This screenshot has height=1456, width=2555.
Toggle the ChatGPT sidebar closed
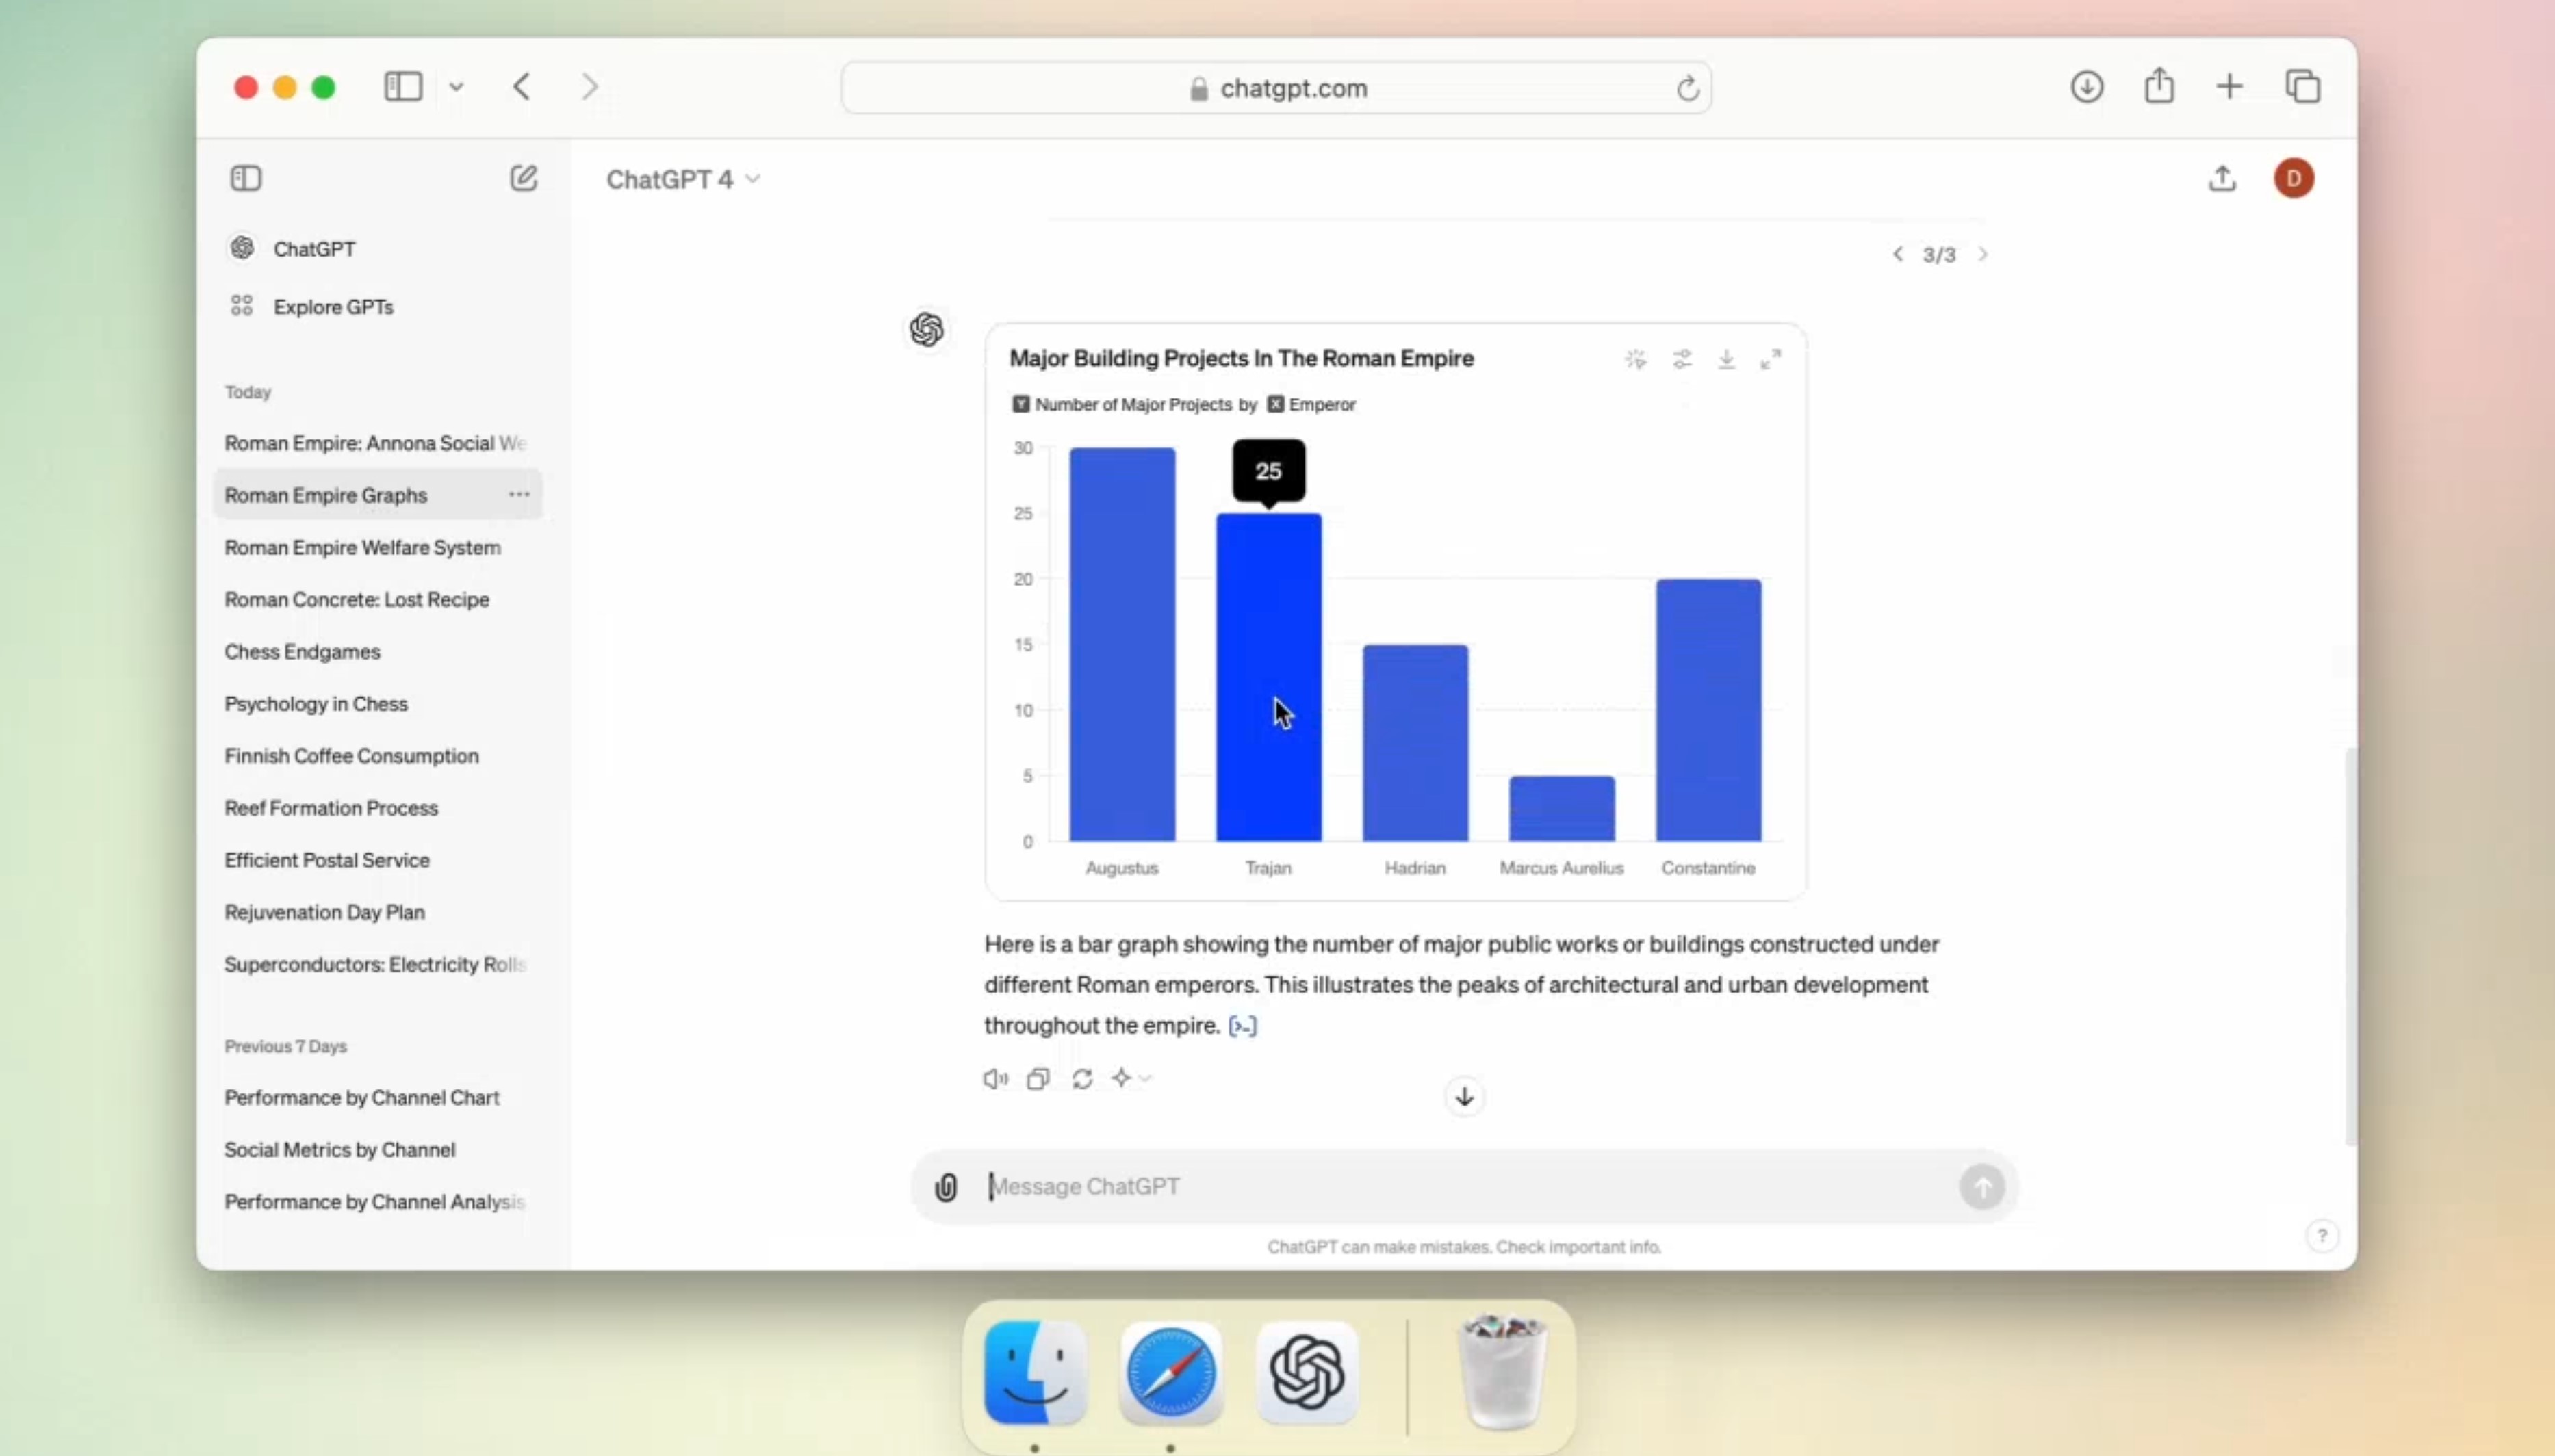point(246,178)
